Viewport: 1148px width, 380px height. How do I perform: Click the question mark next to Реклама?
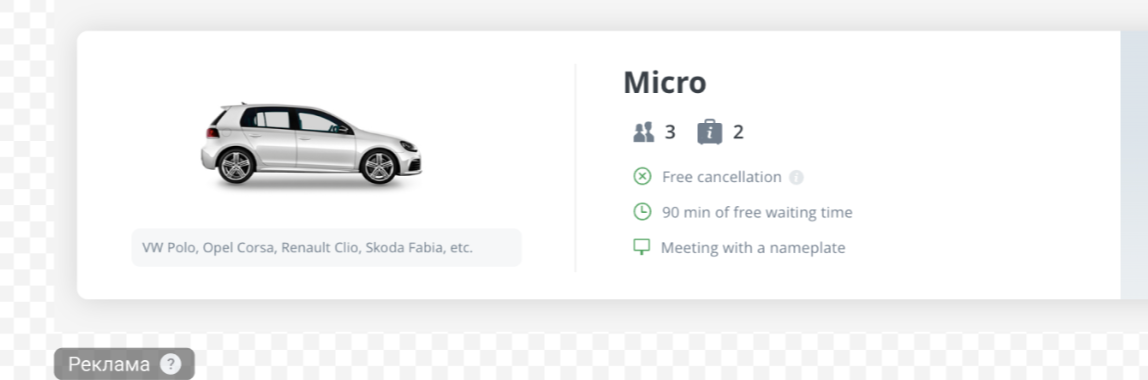click(170, 364)
